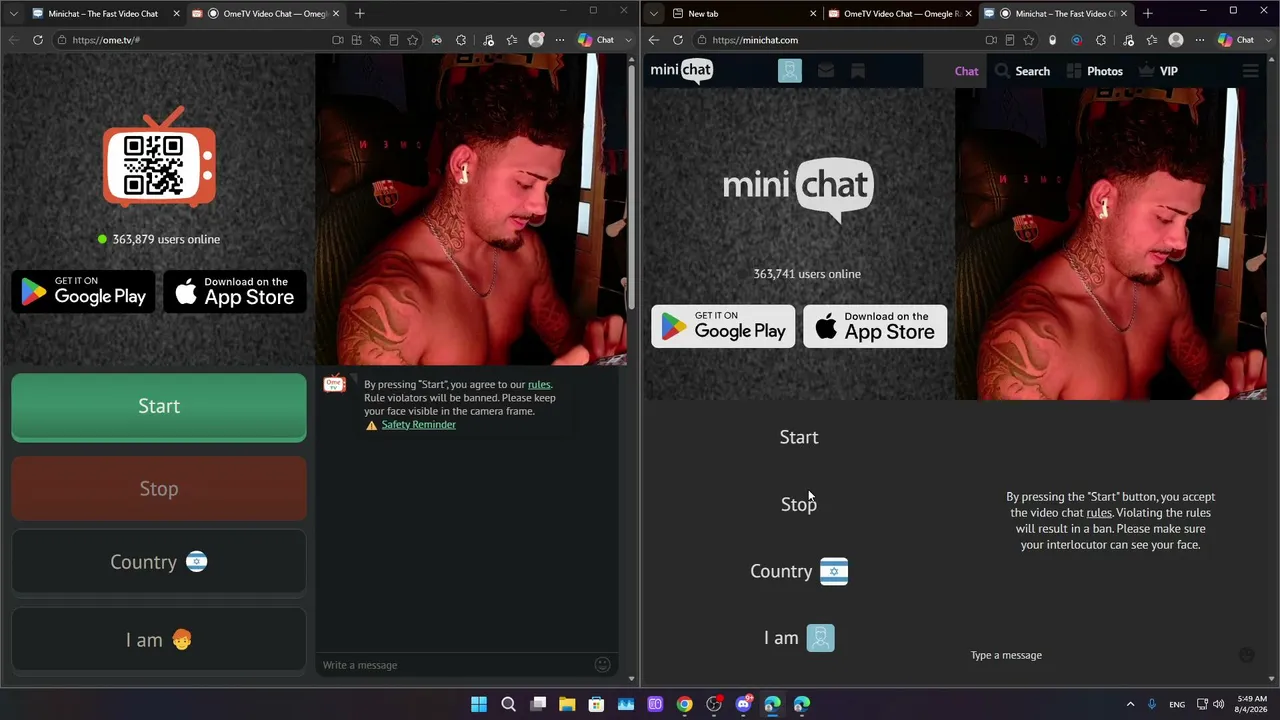
Task: Open the extensions puzzle icon in the left browser
Action: click(461, 40)
